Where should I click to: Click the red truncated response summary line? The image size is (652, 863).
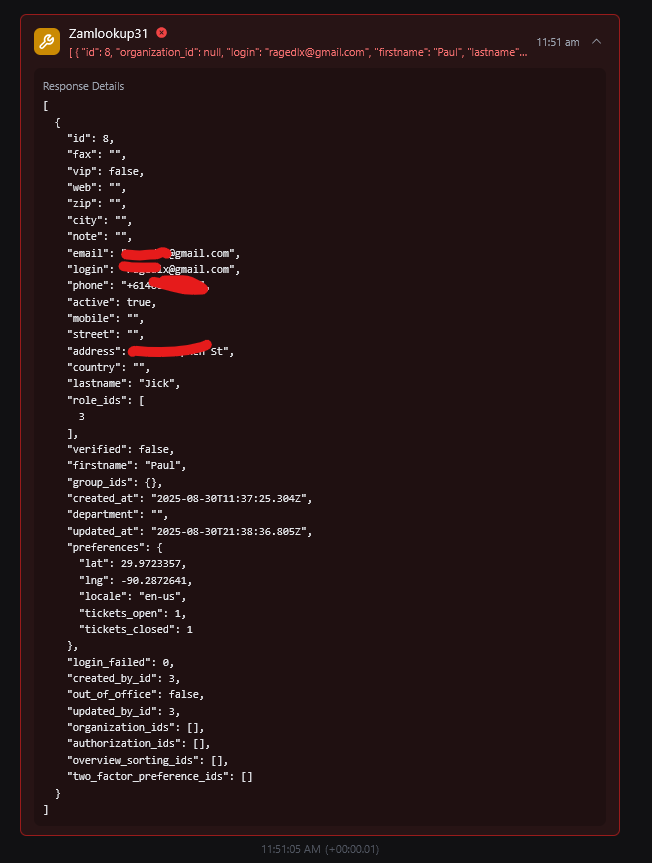click(x=298, y=52)
